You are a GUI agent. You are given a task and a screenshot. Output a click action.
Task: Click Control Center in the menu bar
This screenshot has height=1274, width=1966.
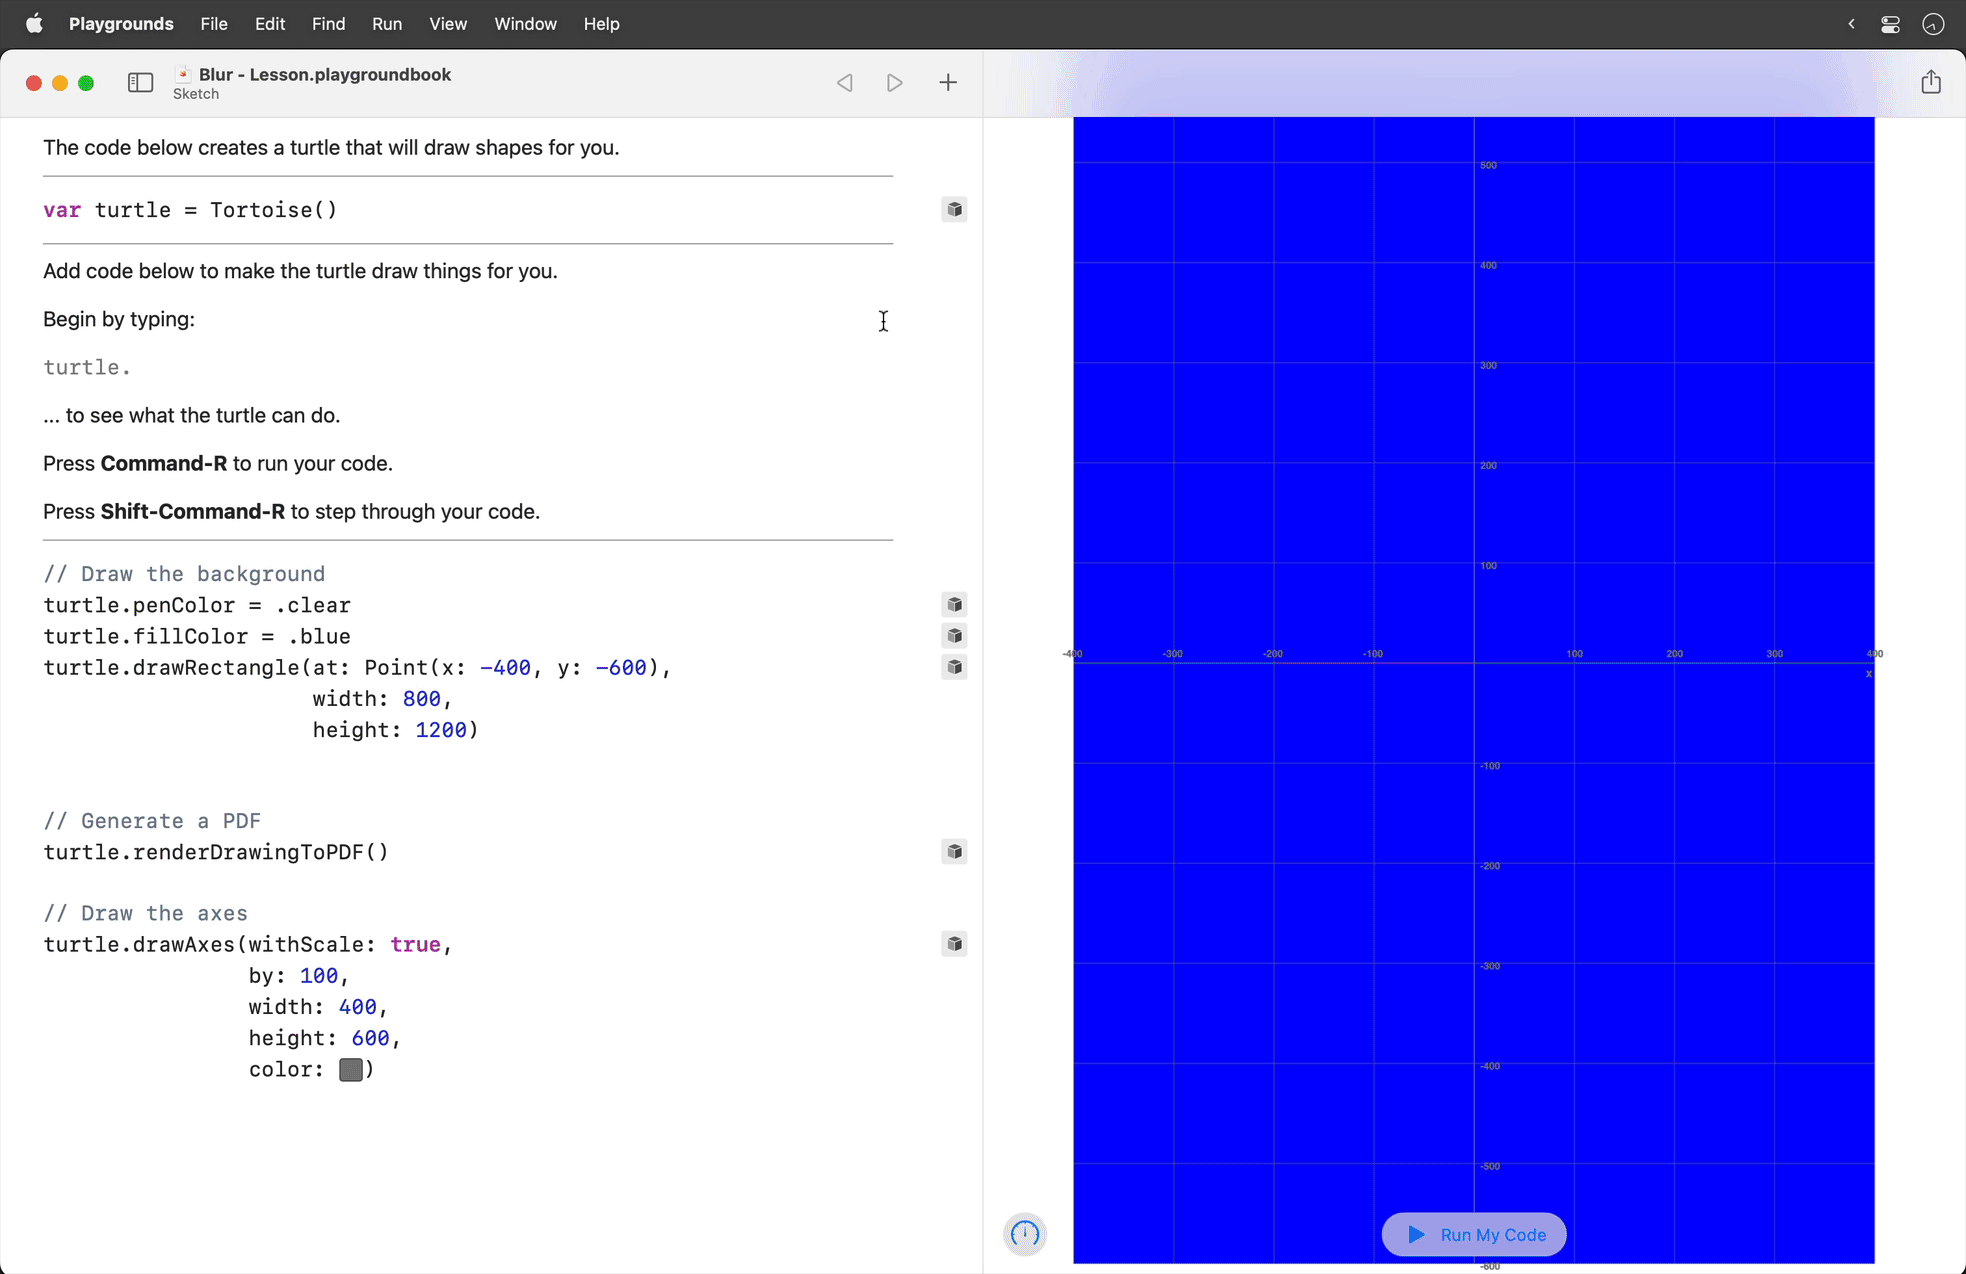[x=1890, y=23]
